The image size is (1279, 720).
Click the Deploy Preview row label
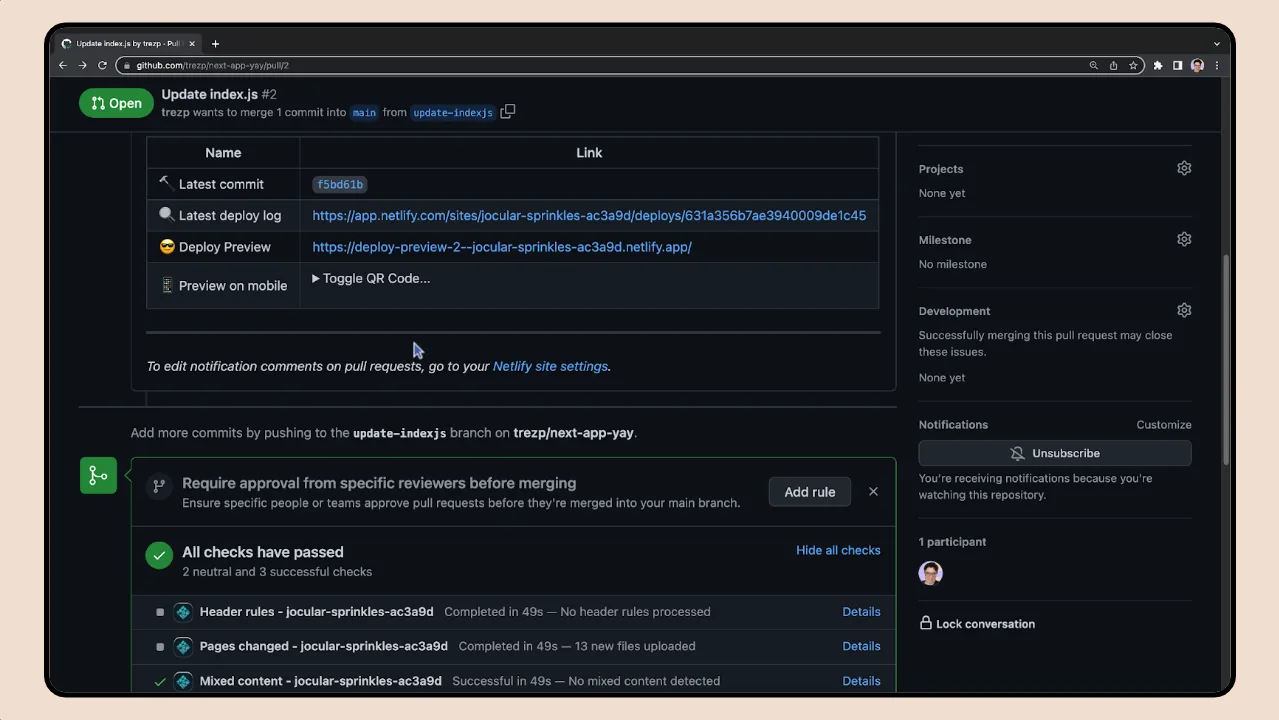coord(225,247)
